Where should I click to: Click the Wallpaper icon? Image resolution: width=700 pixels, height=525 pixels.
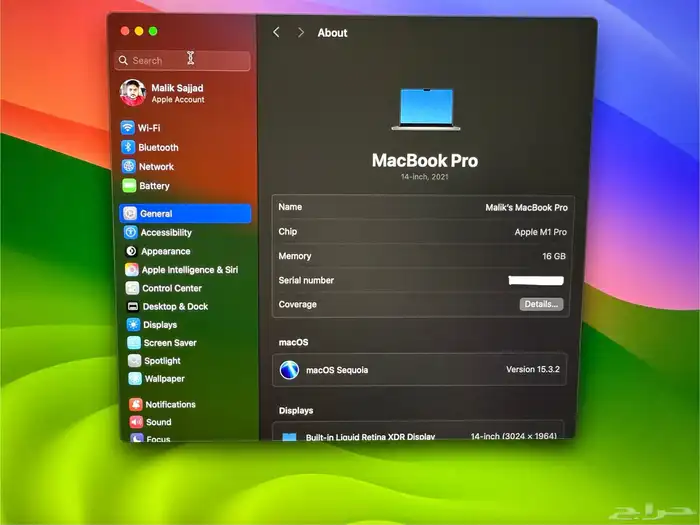click(x=135, y=379)
